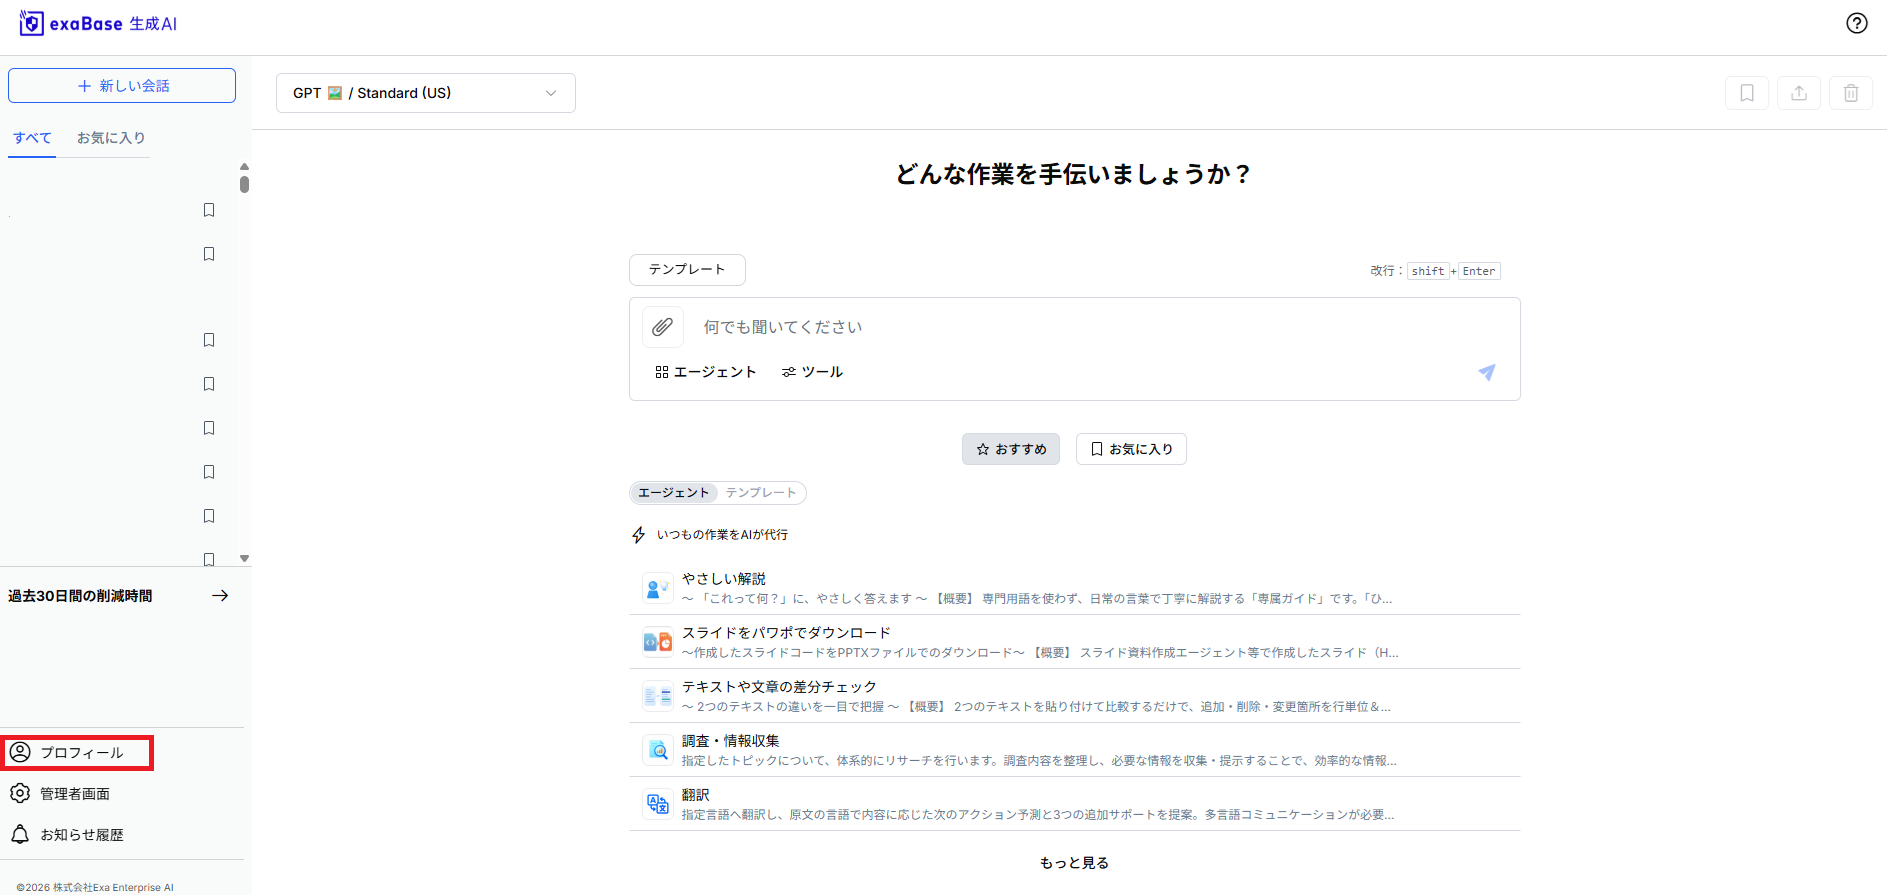Click the どんな作業を手伝いましょうか？ heading

pos(1074,174)
